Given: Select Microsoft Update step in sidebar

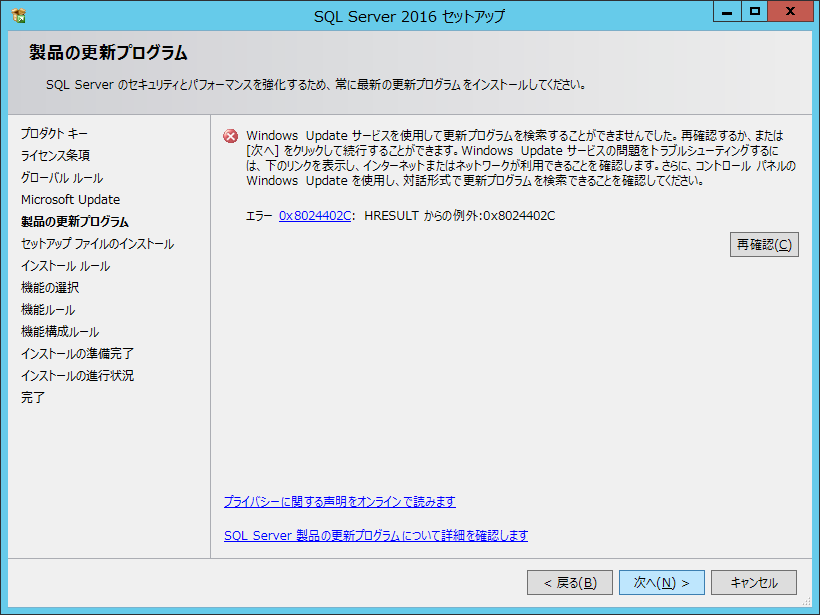Looking at the screenshot, I should click(70, 199).
